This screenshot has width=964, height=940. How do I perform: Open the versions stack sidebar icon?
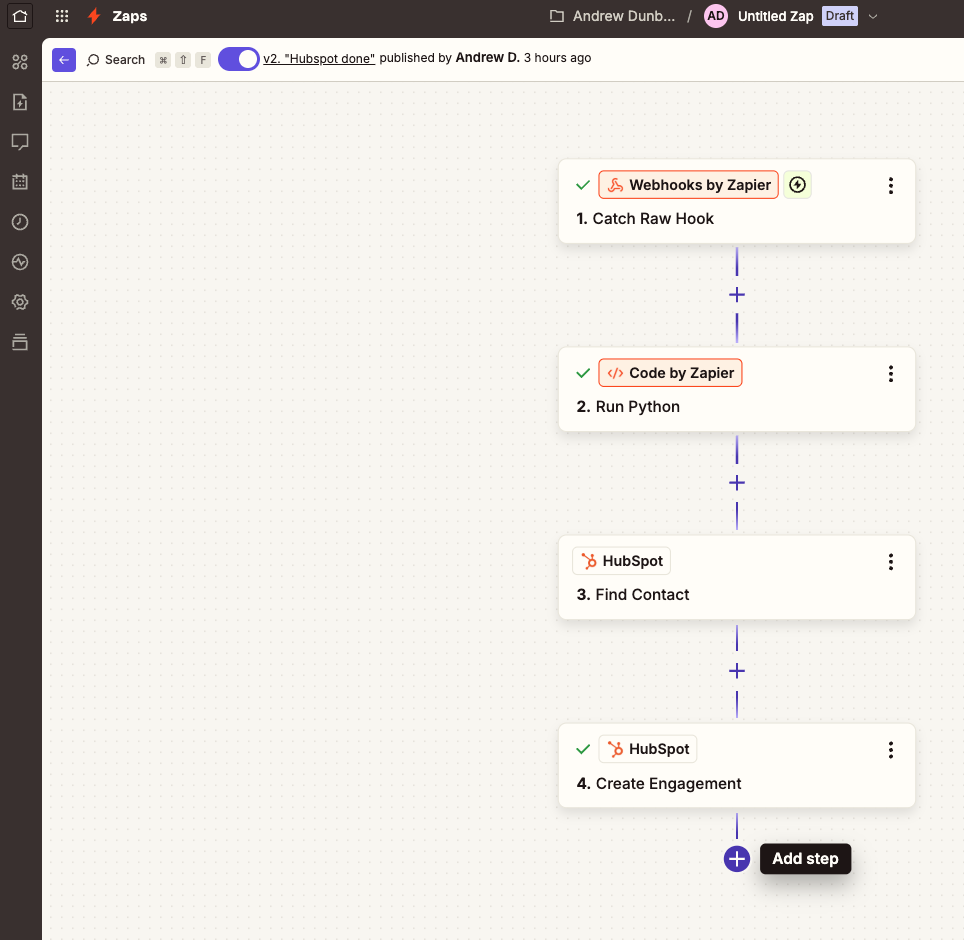pos(20,342)
